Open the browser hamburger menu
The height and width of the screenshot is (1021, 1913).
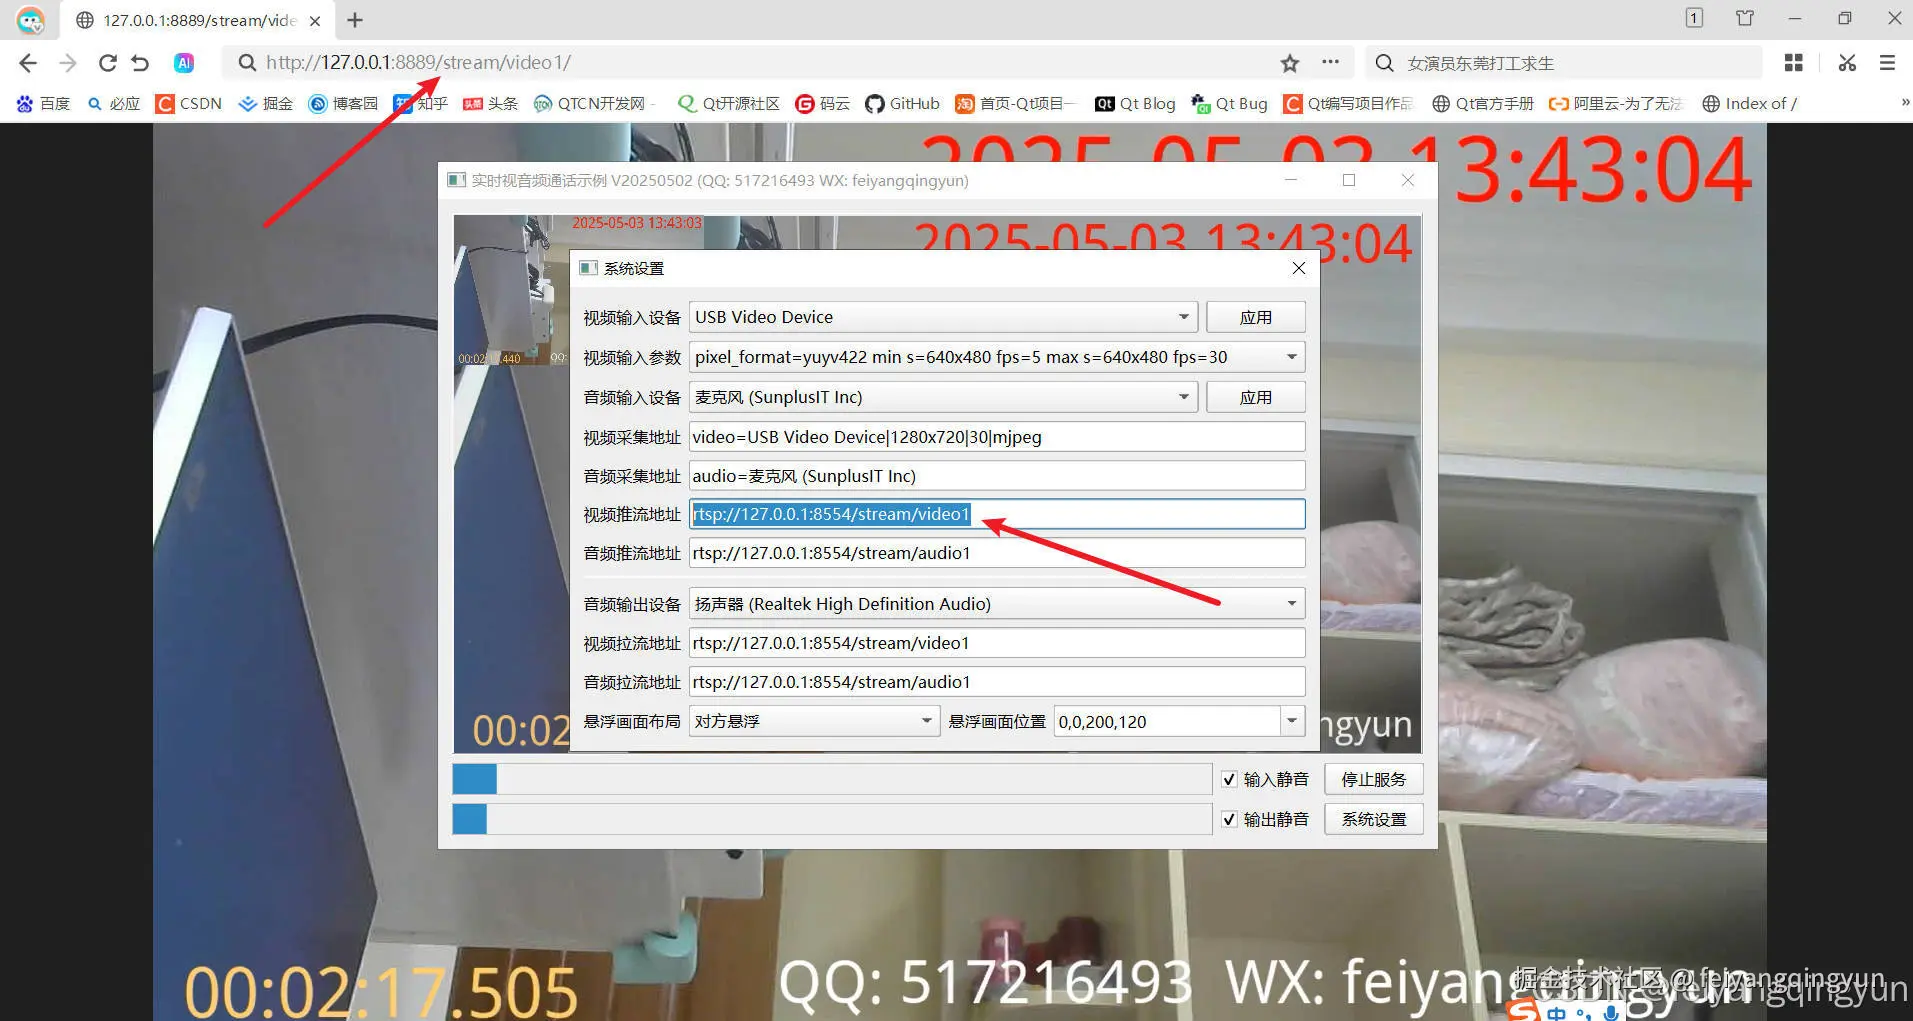1886,62
